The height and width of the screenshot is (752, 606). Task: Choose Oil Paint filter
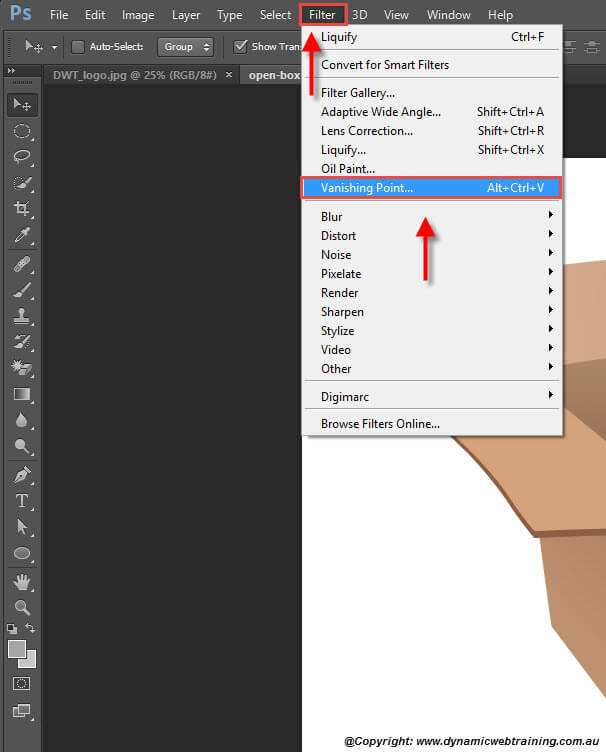tap(432, 169)
